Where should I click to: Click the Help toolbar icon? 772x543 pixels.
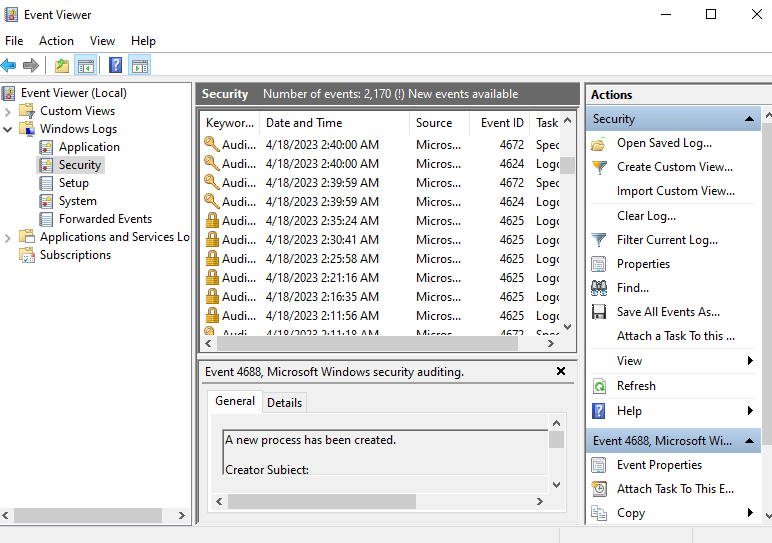(x=115, y=65)
